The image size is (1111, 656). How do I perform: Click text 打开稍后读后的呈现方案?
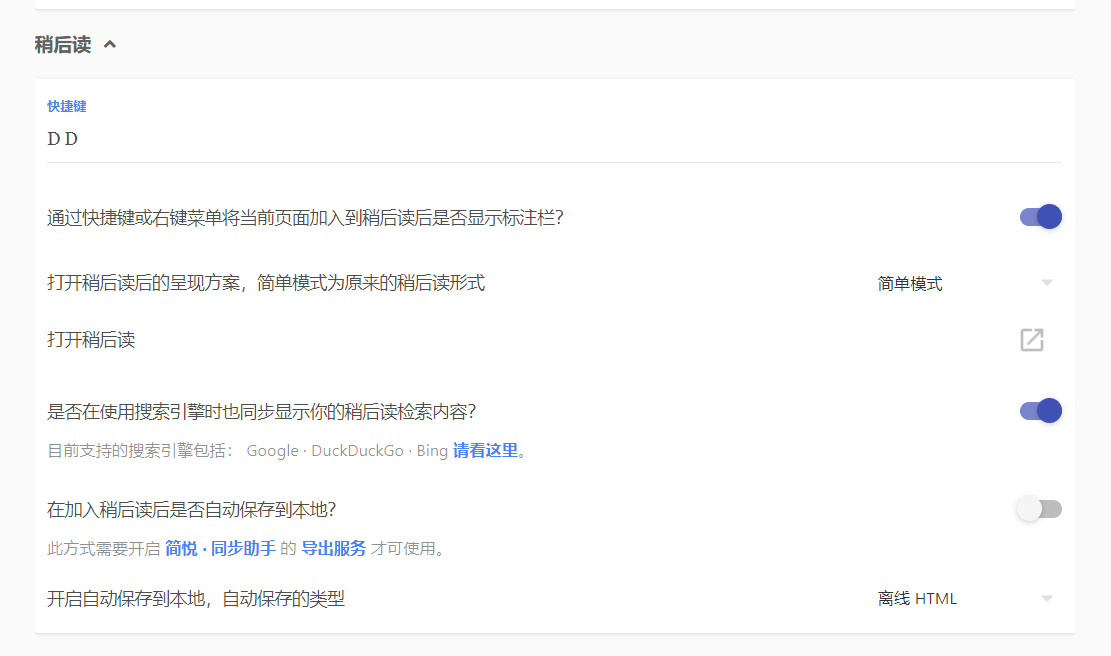coord(143,283)
